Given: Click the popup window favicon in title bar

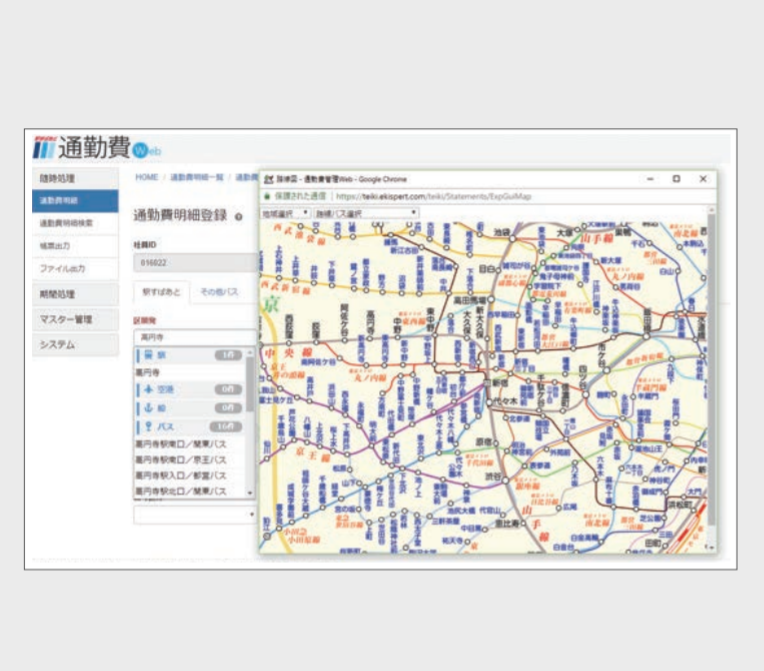Looking at the screenshot, I should click(x=268, y=179).
